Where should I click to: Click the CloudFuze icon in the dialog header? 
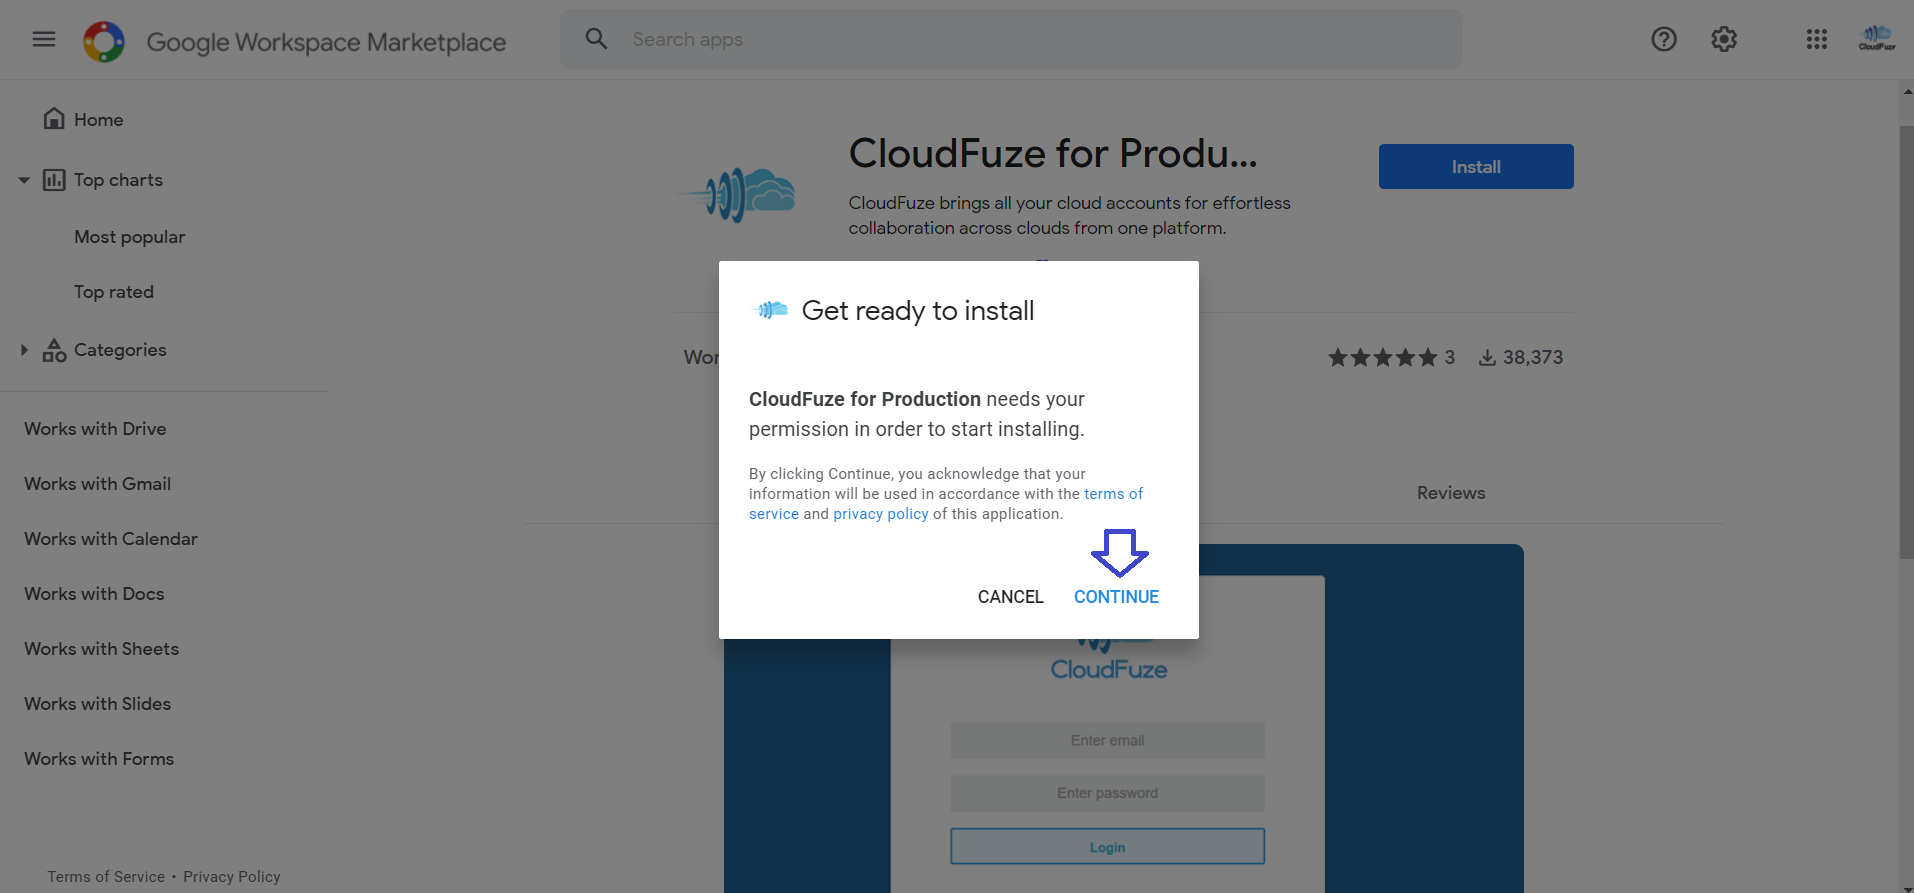coord(771,310)
